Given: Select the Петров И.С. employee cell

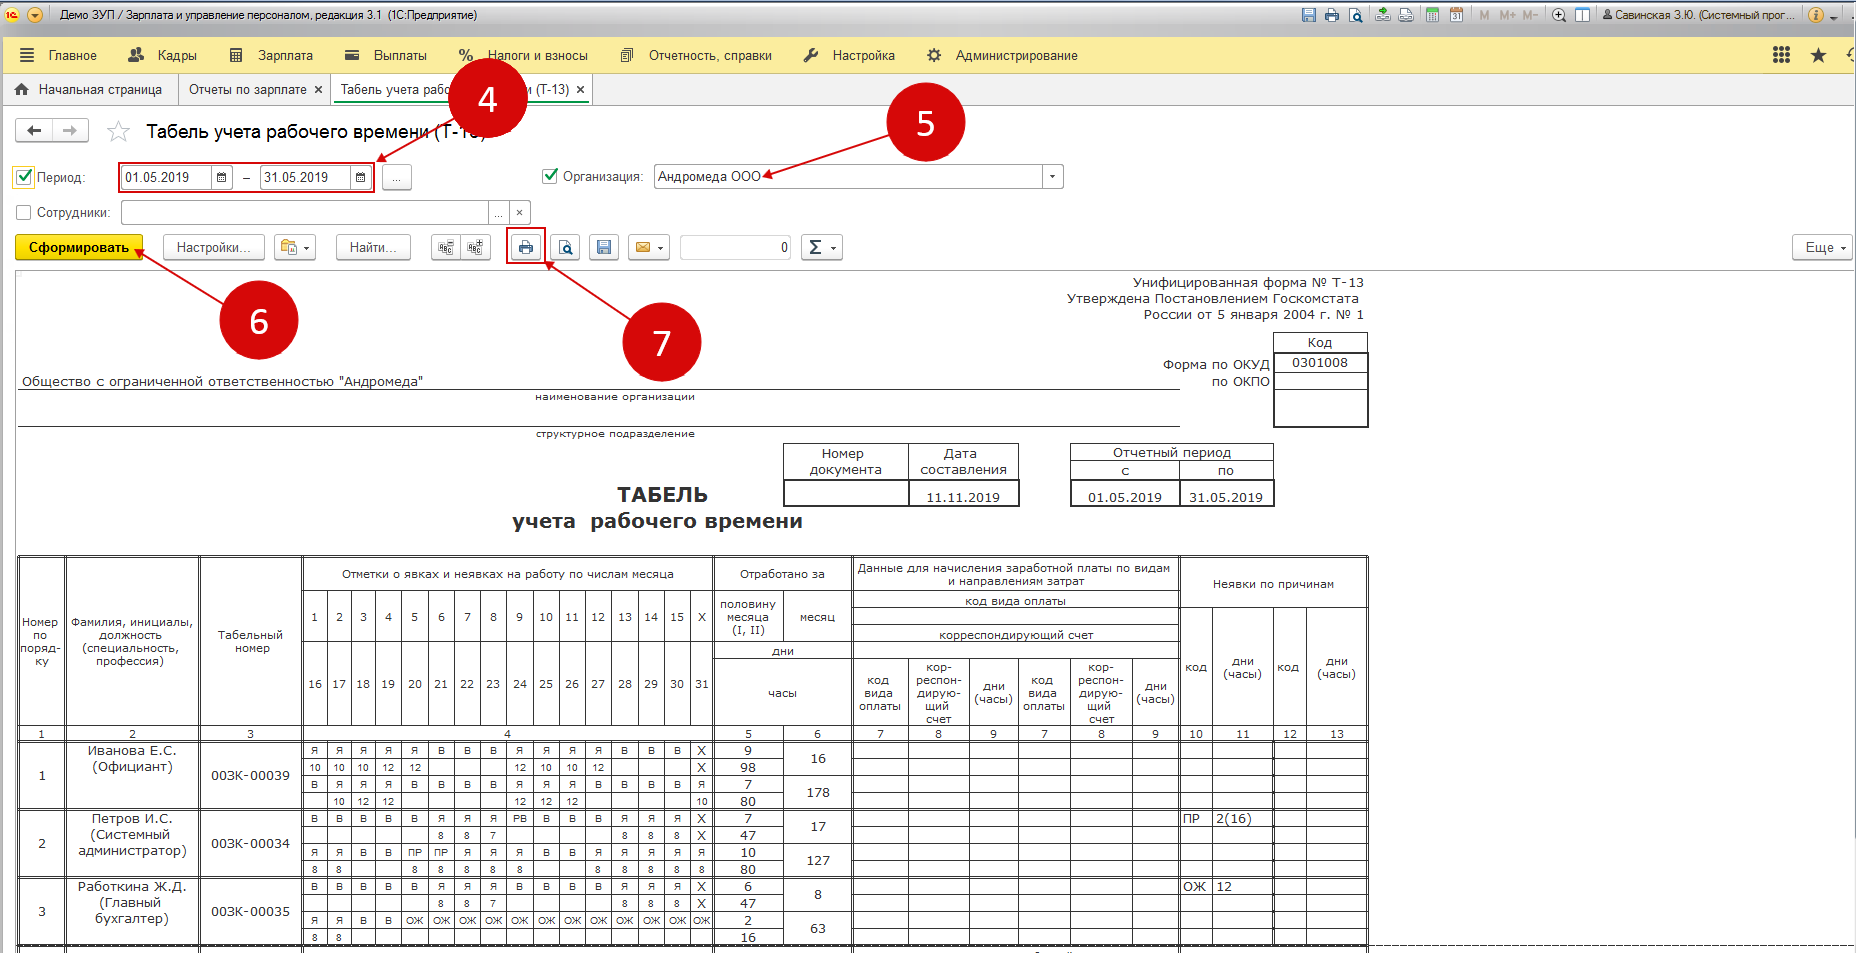Looking at the screenshot, I should point(132,843).
